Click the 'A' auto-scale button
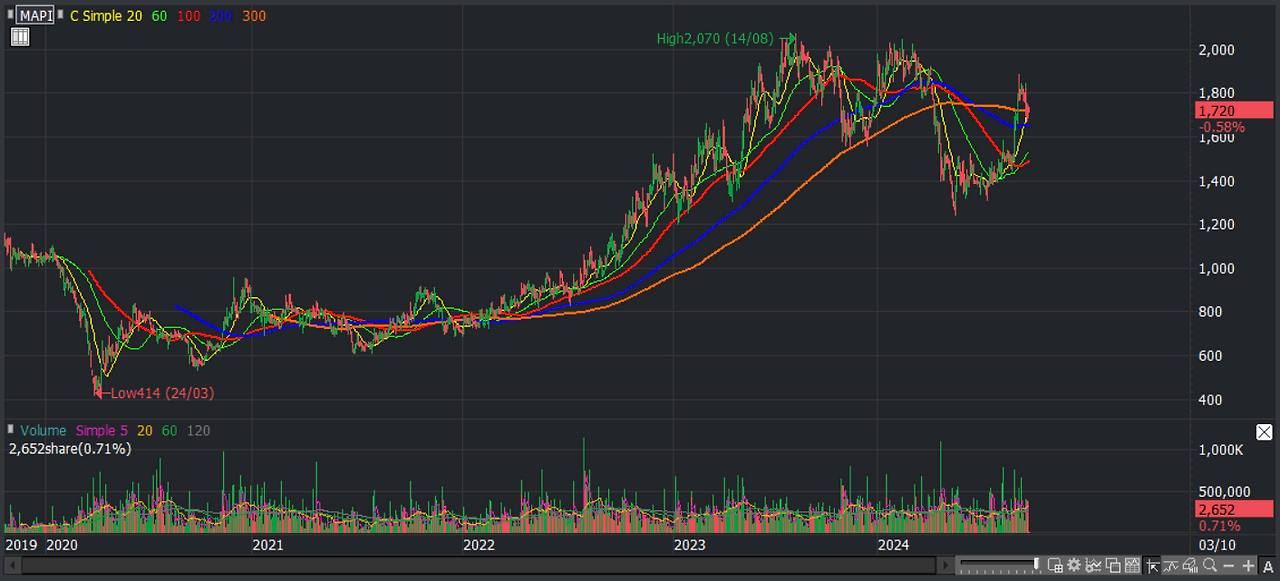1280x581 pixels. 1268,566
